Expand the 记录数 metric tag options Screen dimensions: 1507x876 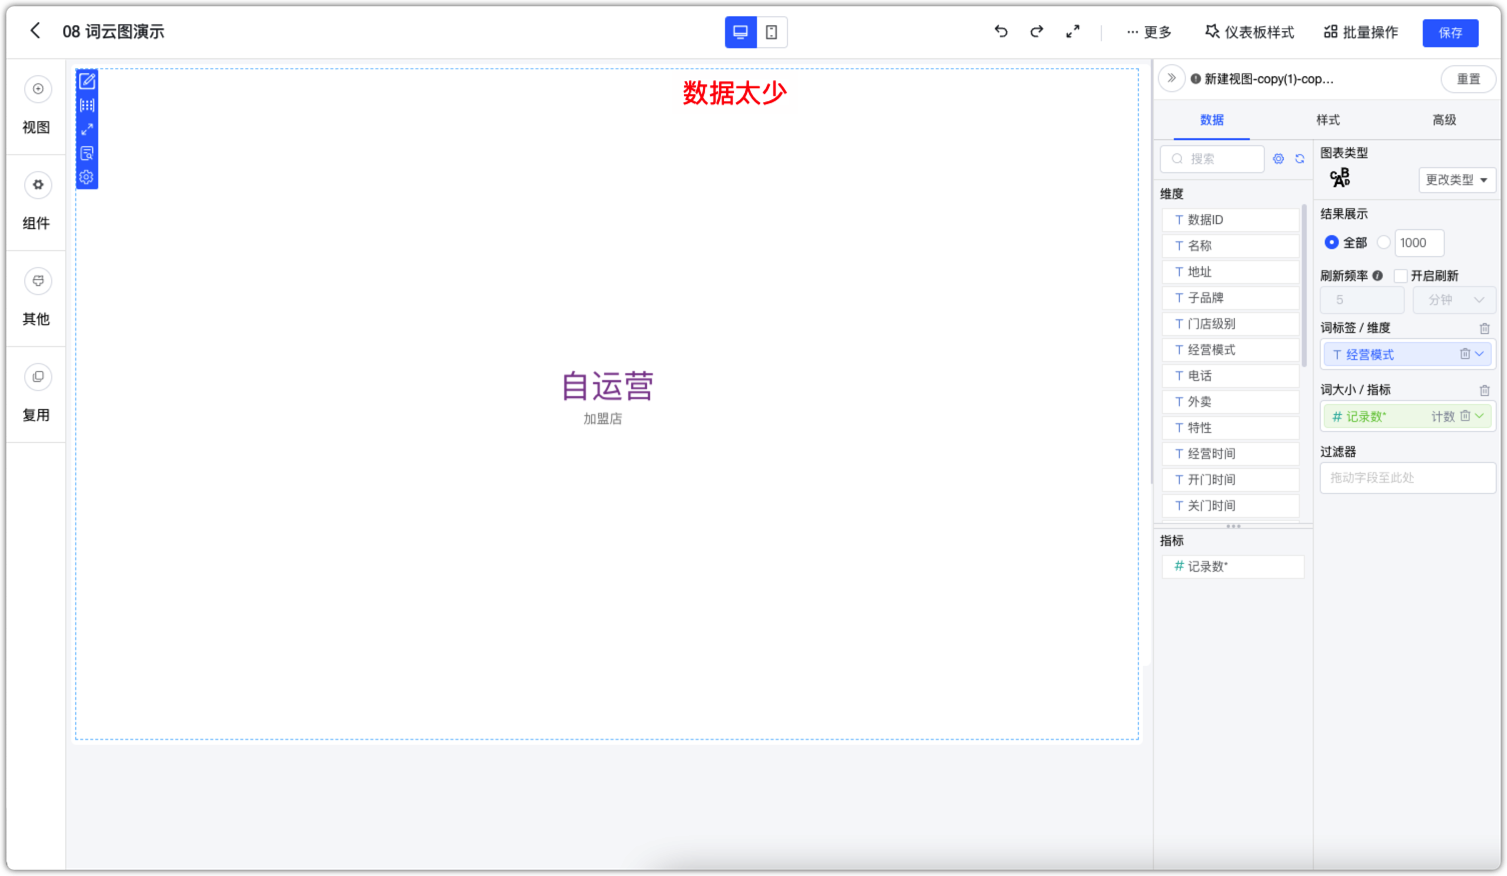click(1480, 416)
